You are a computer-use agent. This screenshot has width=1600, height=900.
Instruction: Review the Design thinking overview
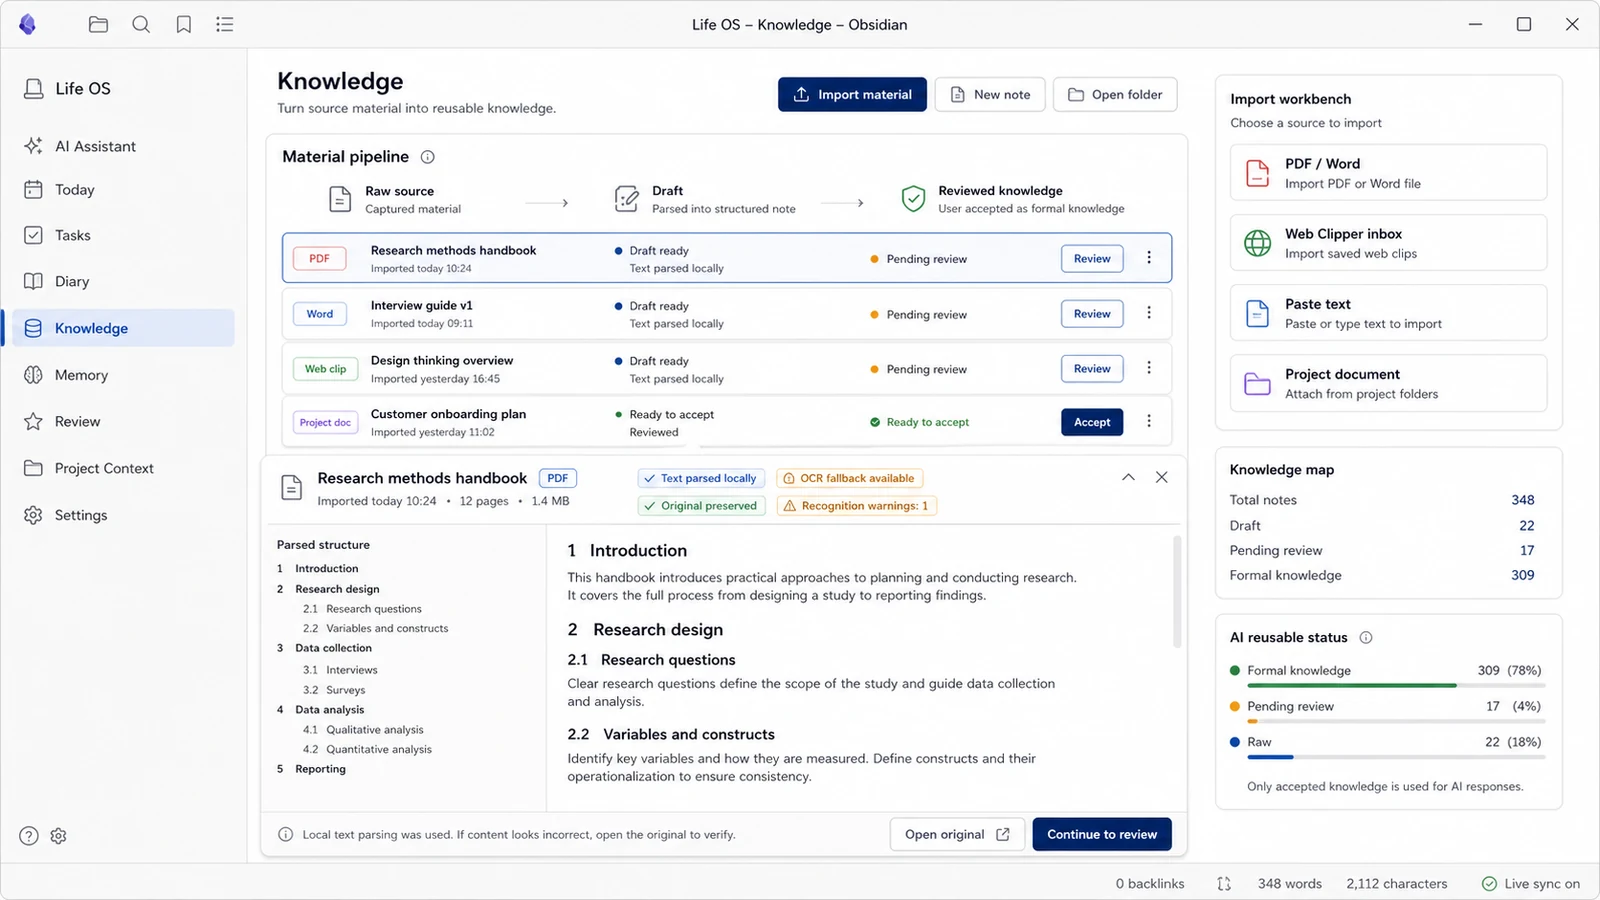coord(1092,368)
